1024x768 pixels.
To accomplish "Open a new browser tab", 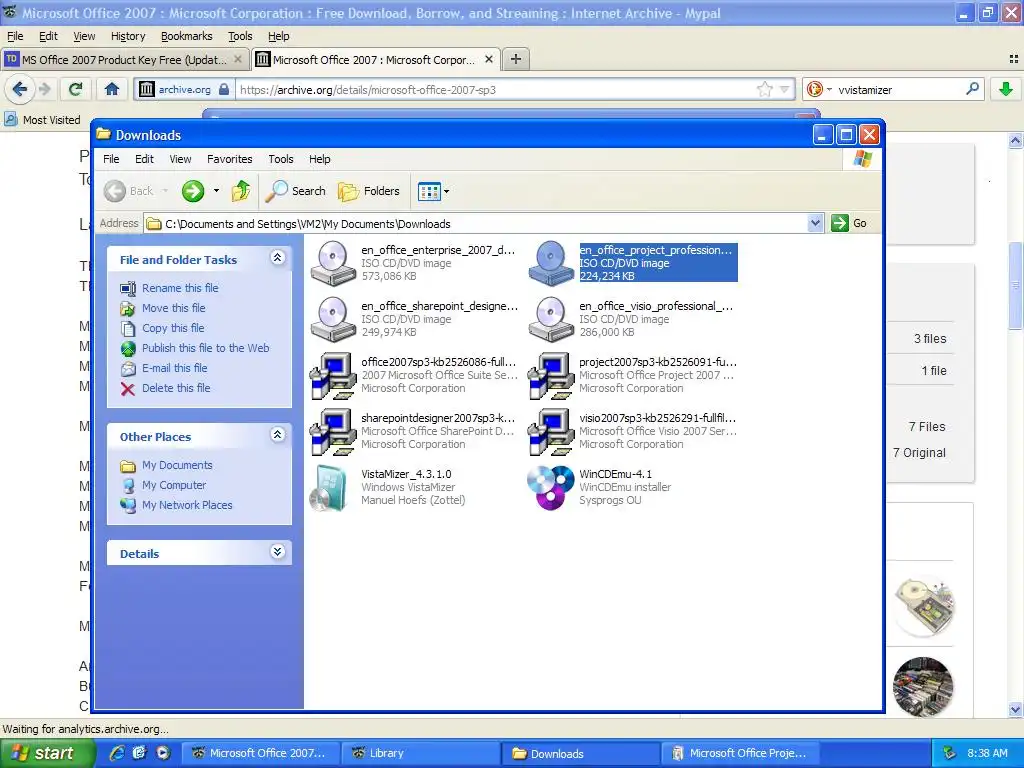I will tap(516, 59).
